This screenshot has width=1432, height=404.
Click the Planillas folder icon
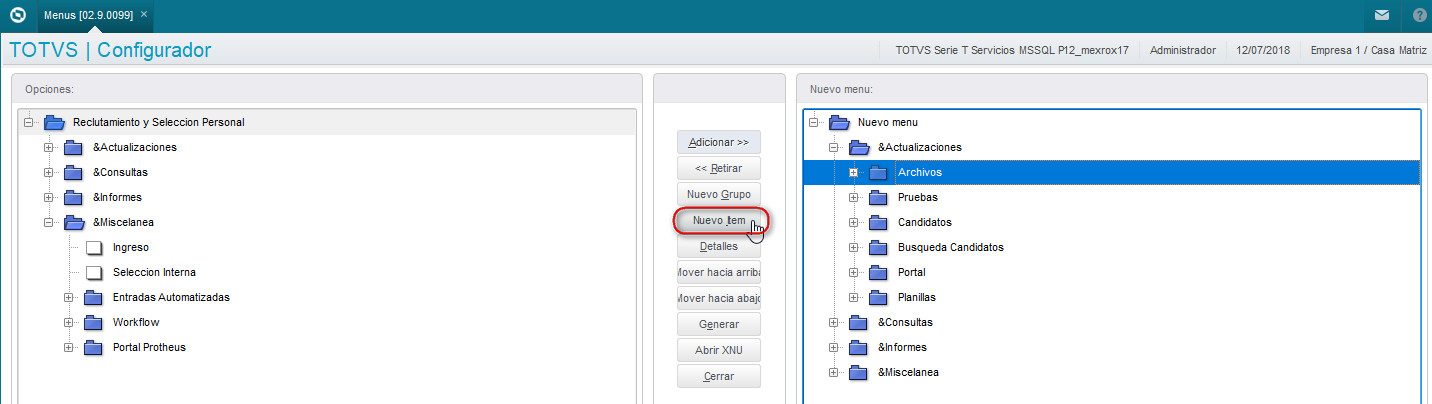click(x=879, y=297)
